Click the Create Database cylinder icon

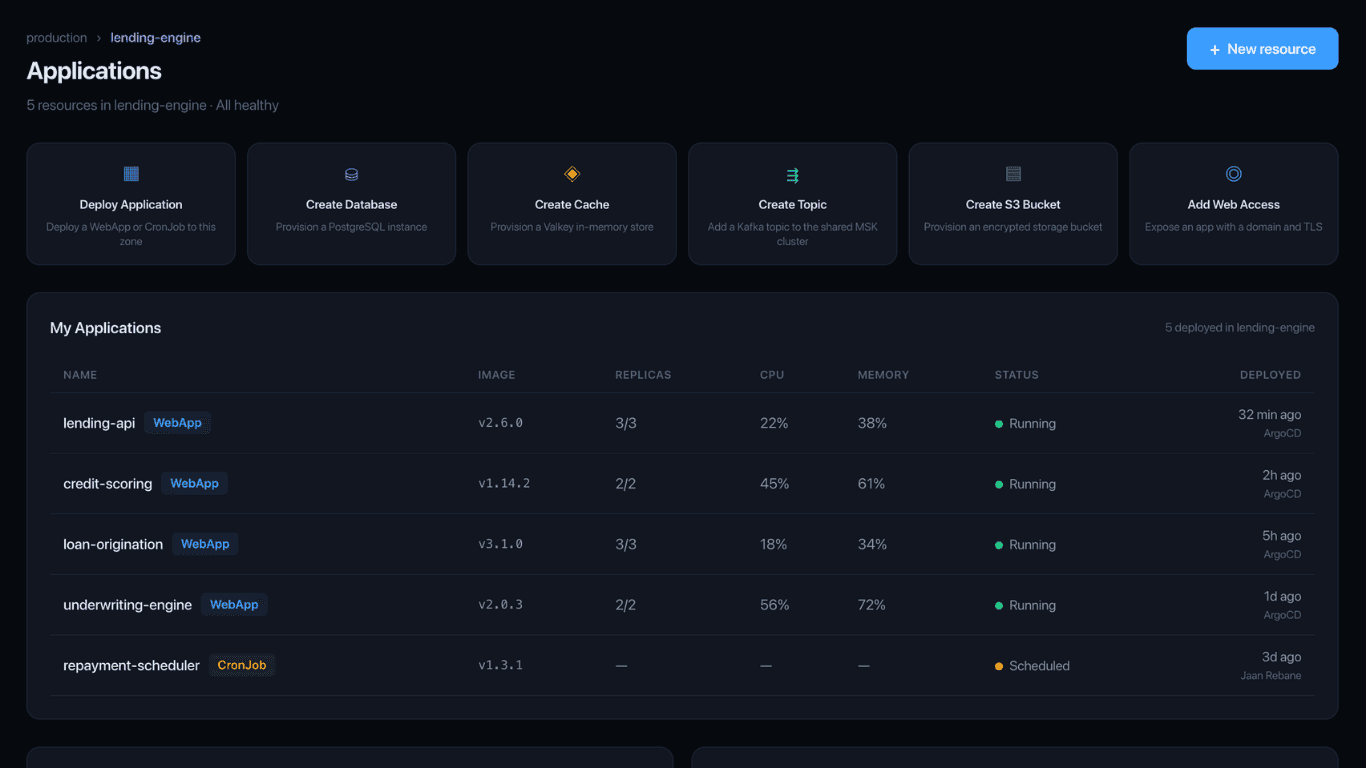pyautogui.click(x=351, y=174)
